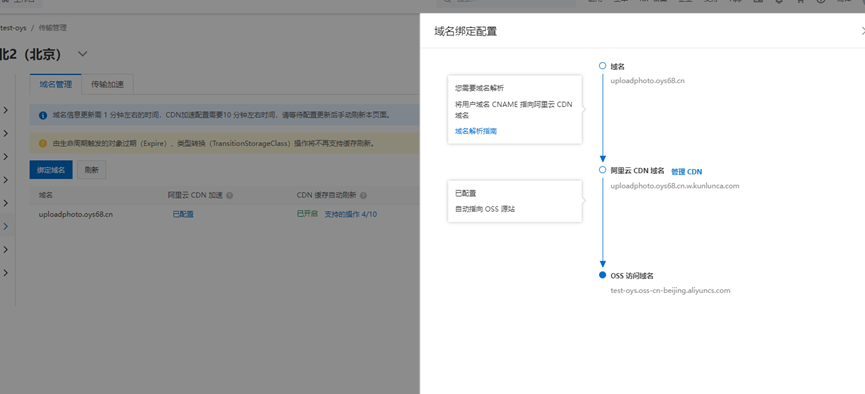This screenshot has height=394, width=865.
Task: Click the blue banner text about 域名信息更新
Action: (x=221, y=116)
